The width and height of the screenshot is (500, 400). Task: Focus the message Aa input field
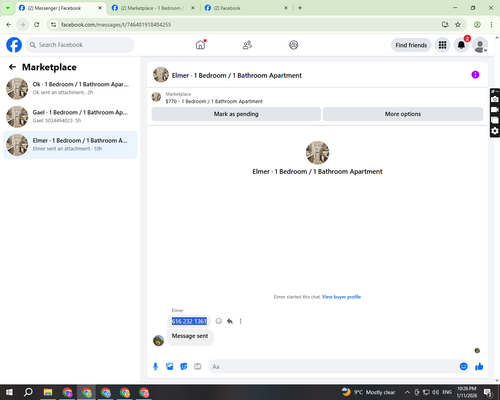(x=333, y=367)
